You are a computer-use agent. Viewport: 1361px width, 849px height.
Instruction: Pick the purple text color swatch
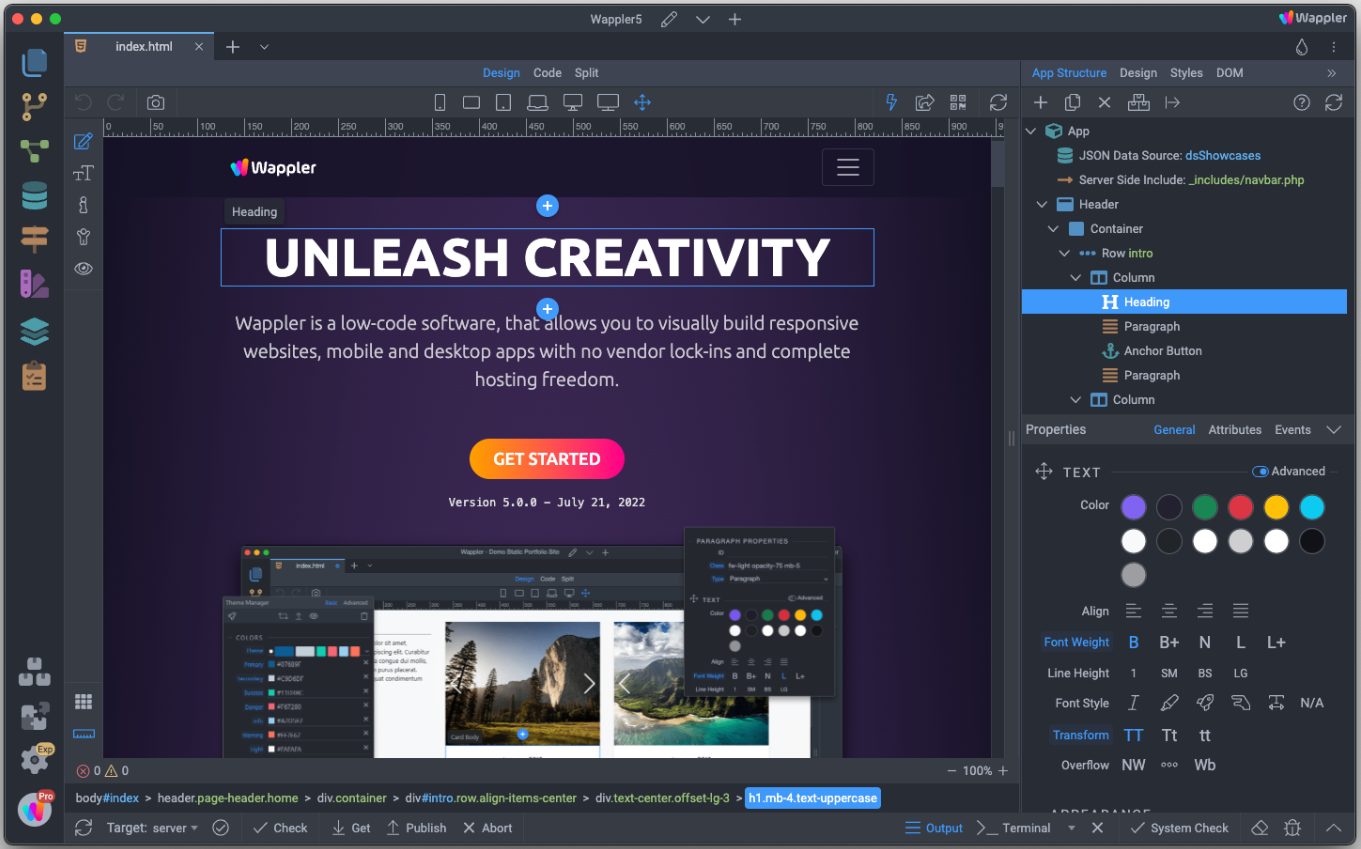(x=1133, y=507)
